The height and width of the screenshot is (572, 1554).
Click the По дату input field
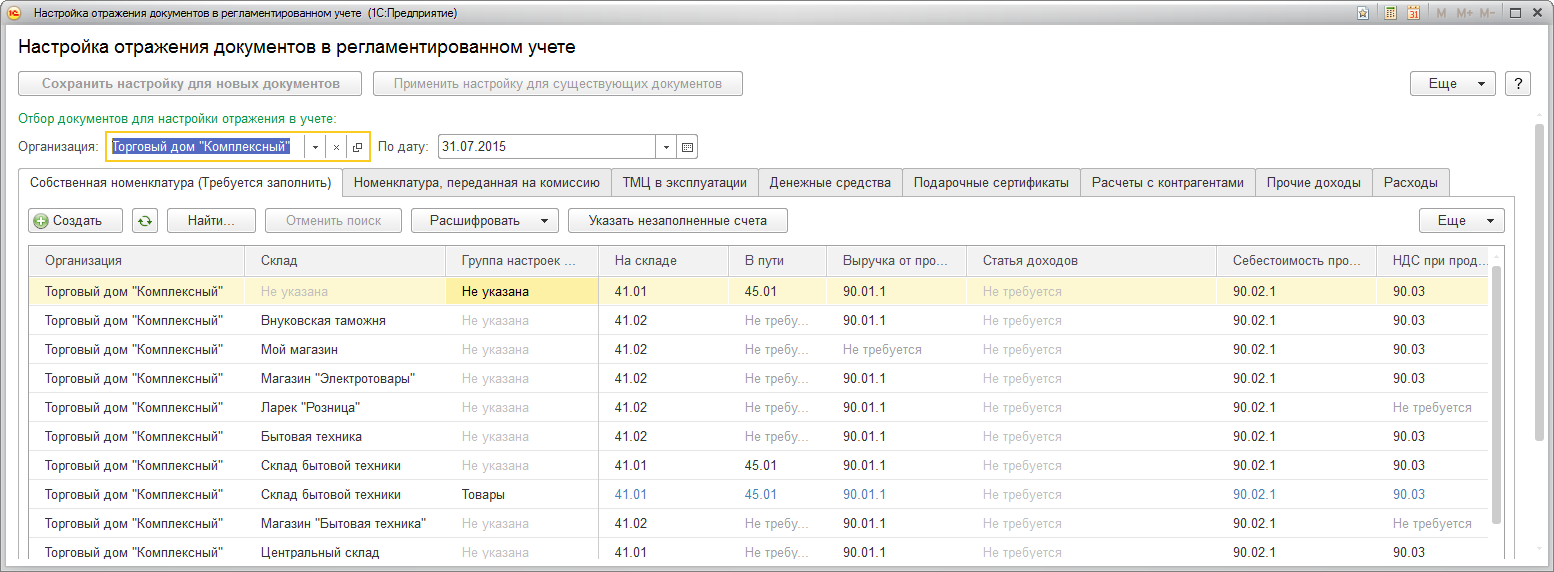click(x=546, y=147)
